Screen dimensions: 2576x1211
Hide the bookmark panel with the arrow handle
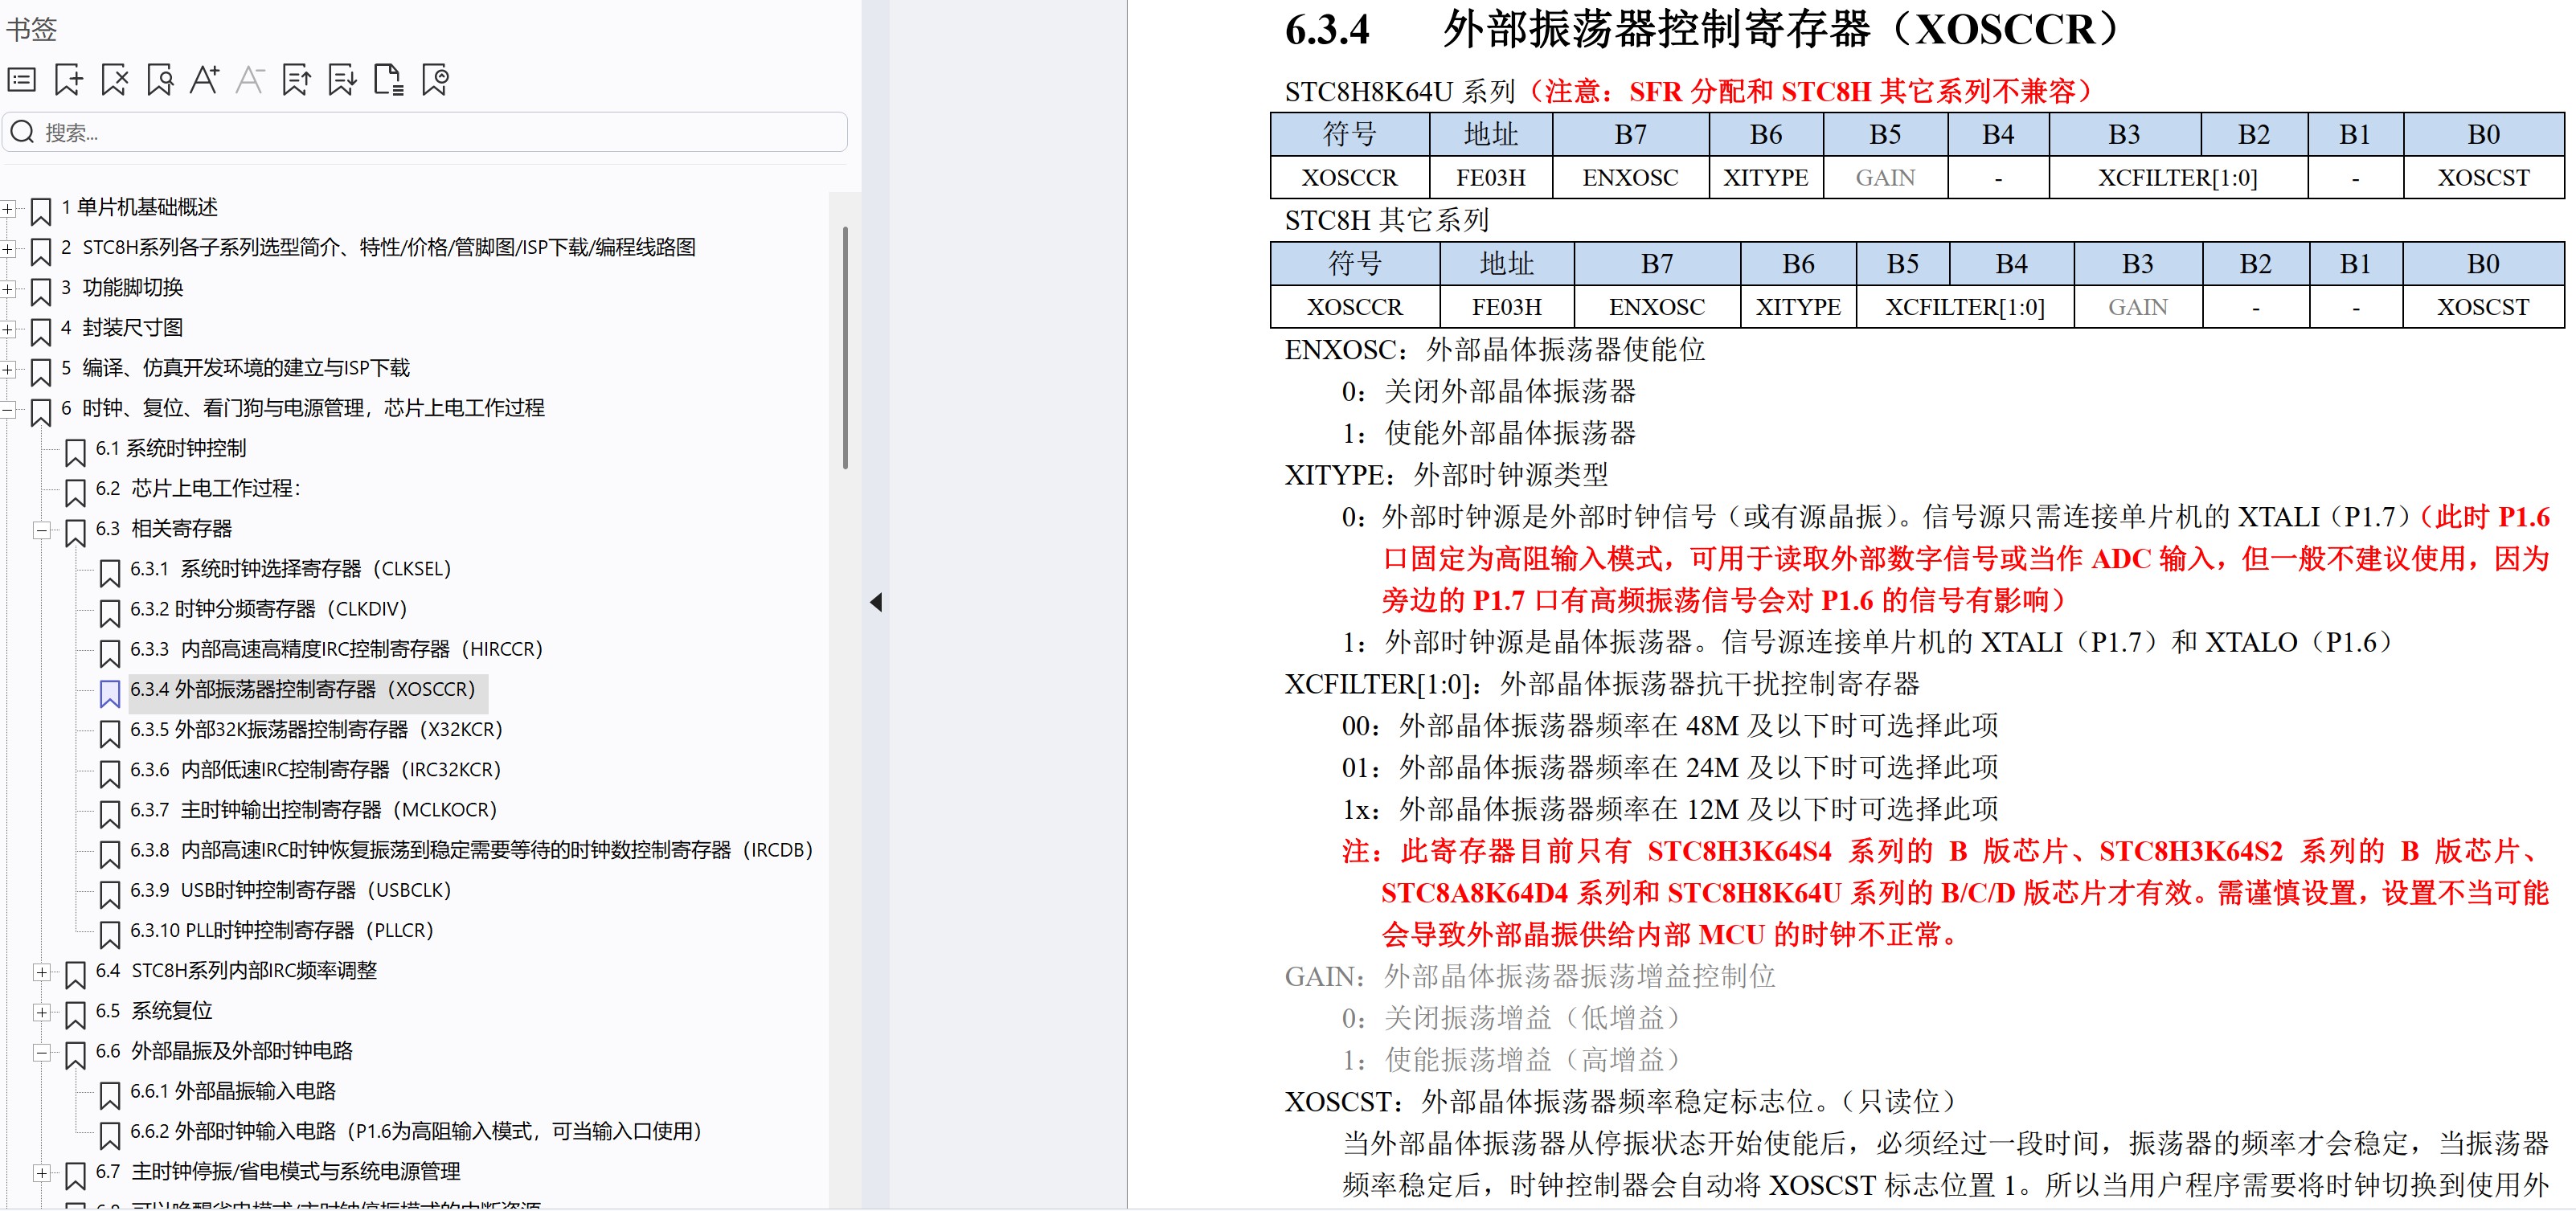tap(876, 602)
